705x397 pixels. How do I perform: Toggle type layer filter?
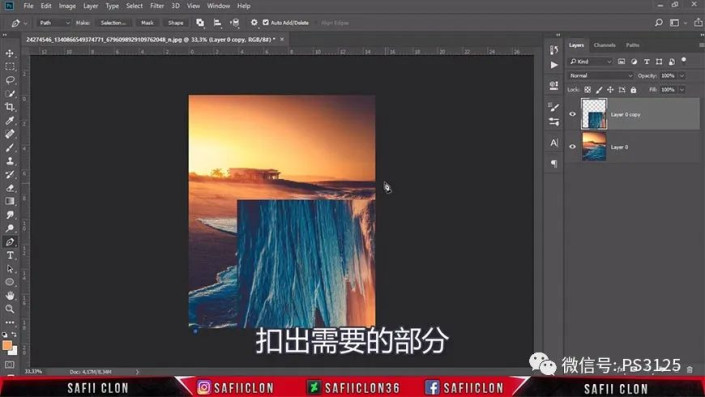coord(647,62)
